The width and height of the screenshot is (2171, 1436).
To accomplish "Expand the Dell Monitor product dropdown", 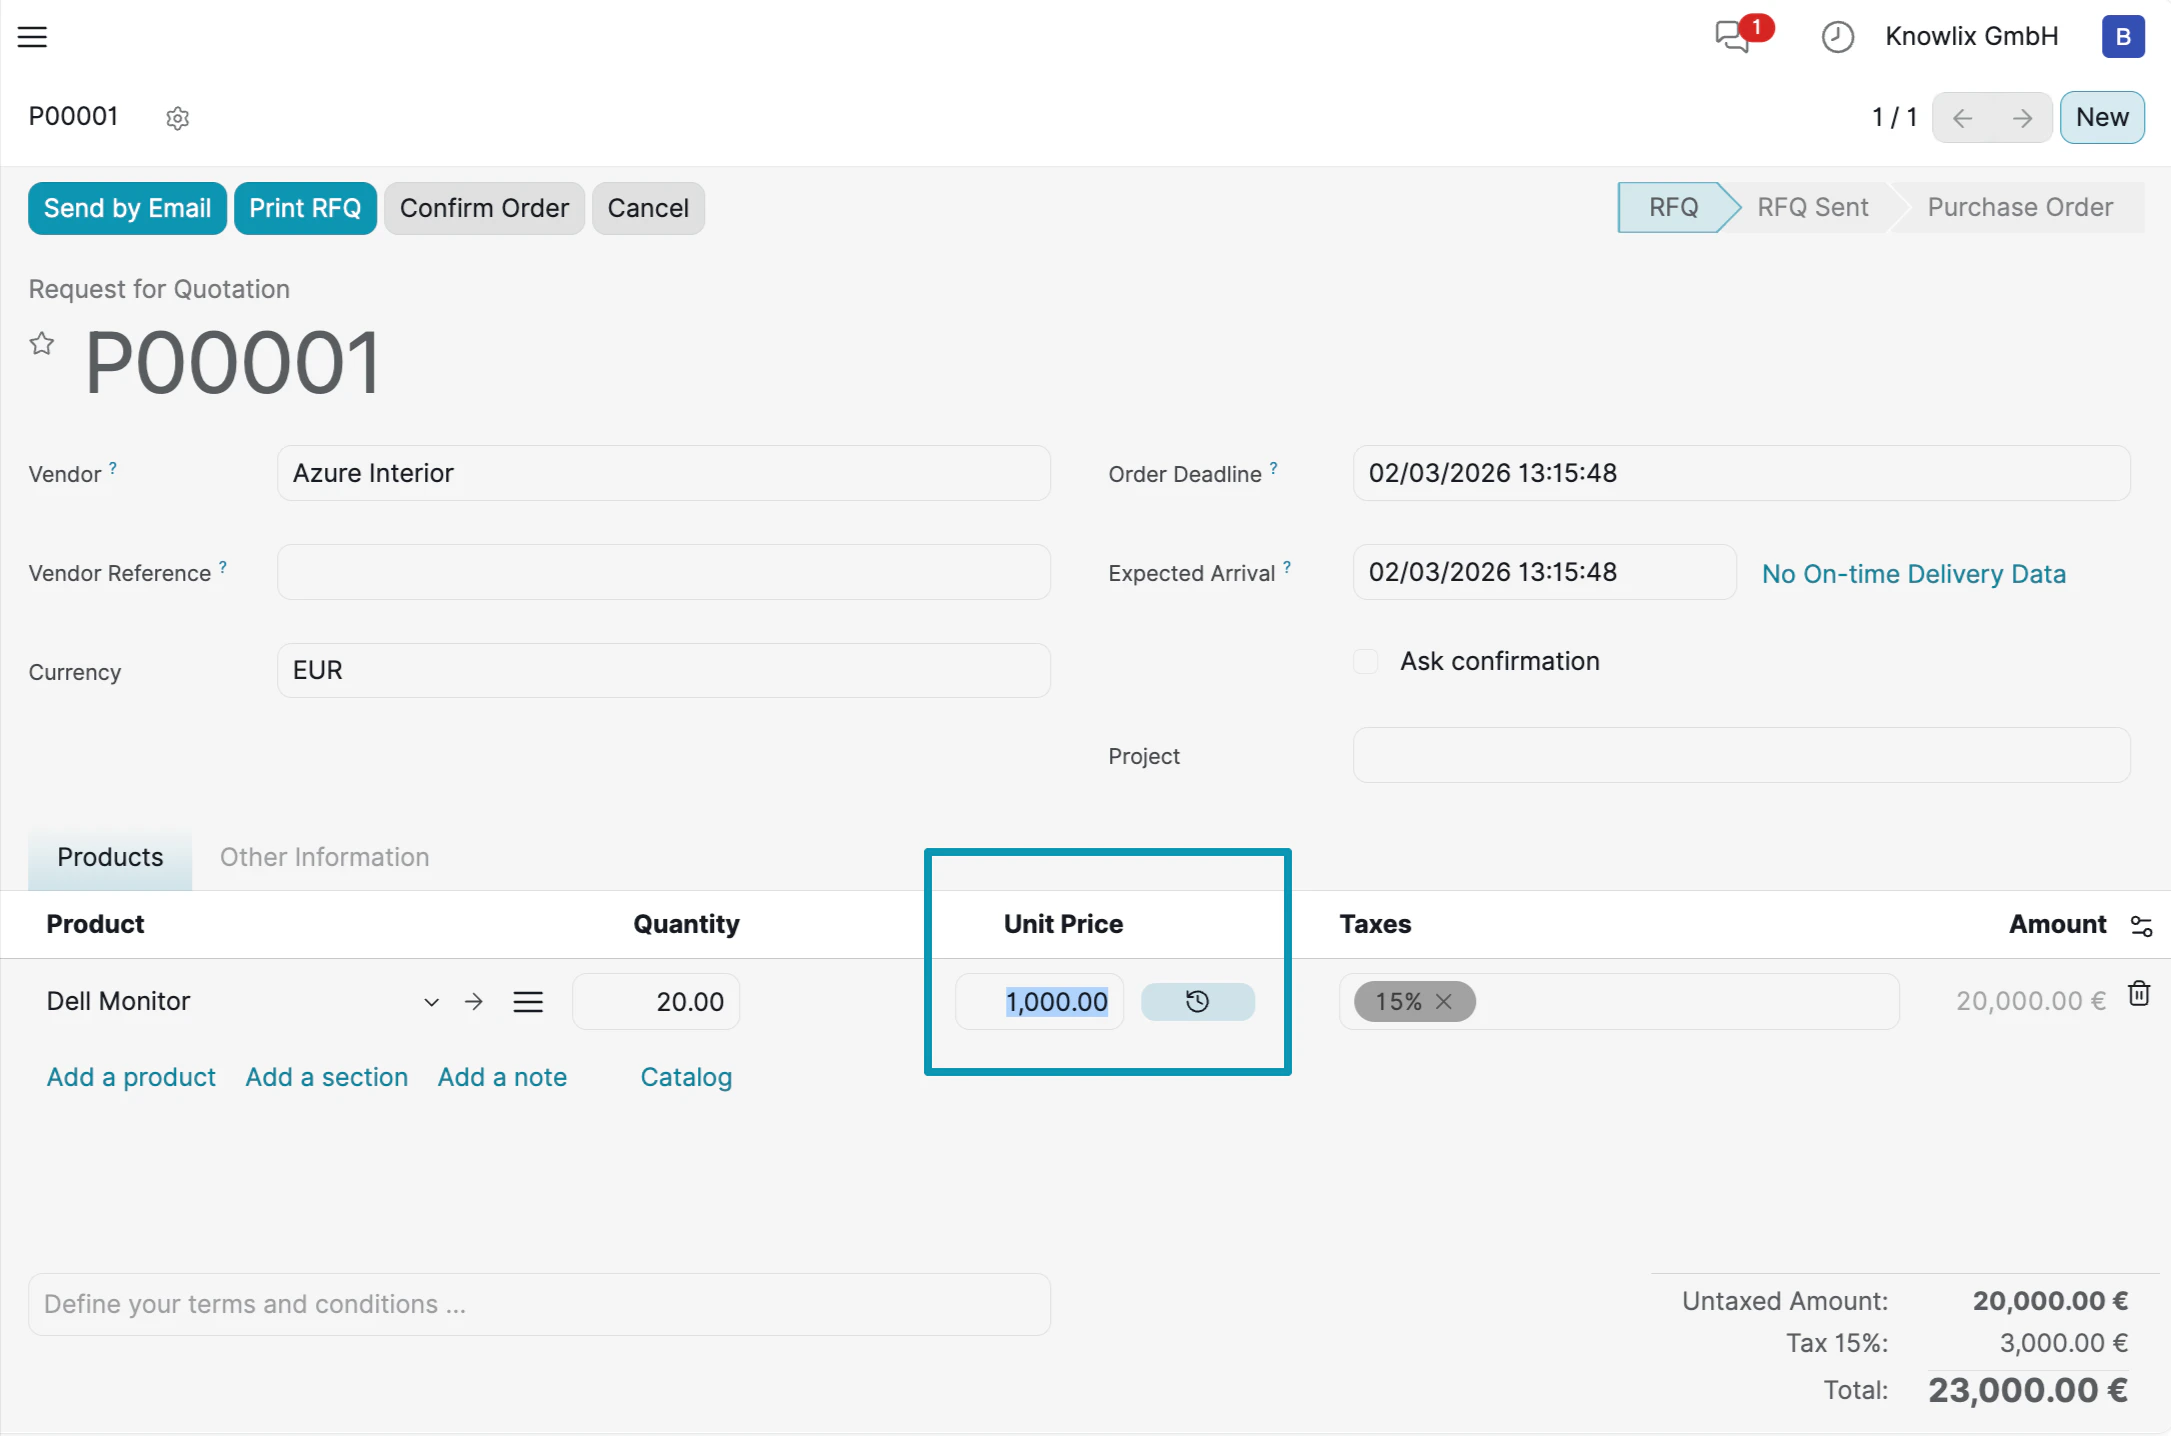I will (x=431, y=1002).
